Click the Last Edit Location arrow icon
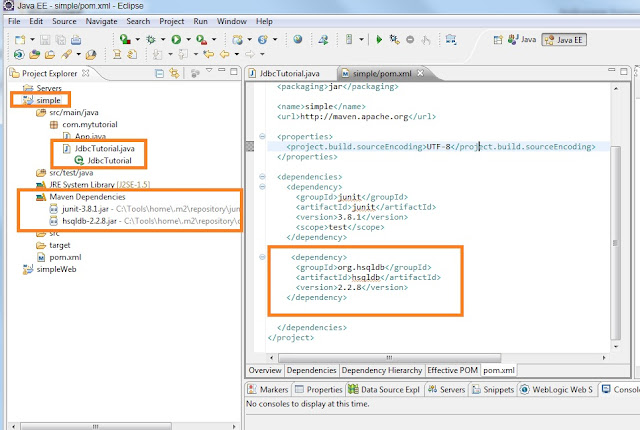Image resolution: width=640 pixels, height=430 pixels. tap(209, 54)
